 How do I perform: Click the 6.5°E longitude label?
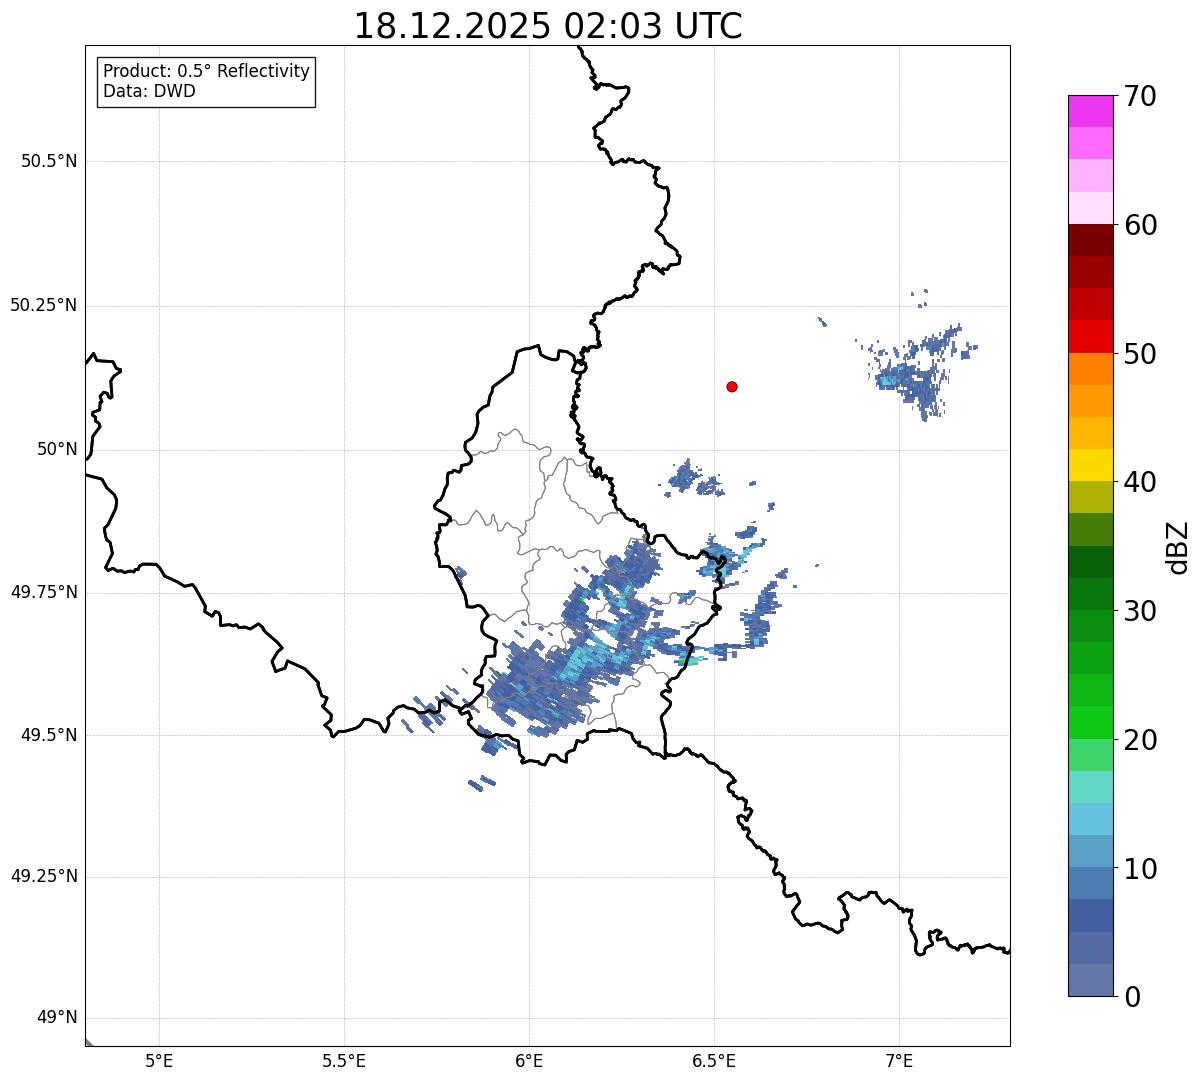714,1060
